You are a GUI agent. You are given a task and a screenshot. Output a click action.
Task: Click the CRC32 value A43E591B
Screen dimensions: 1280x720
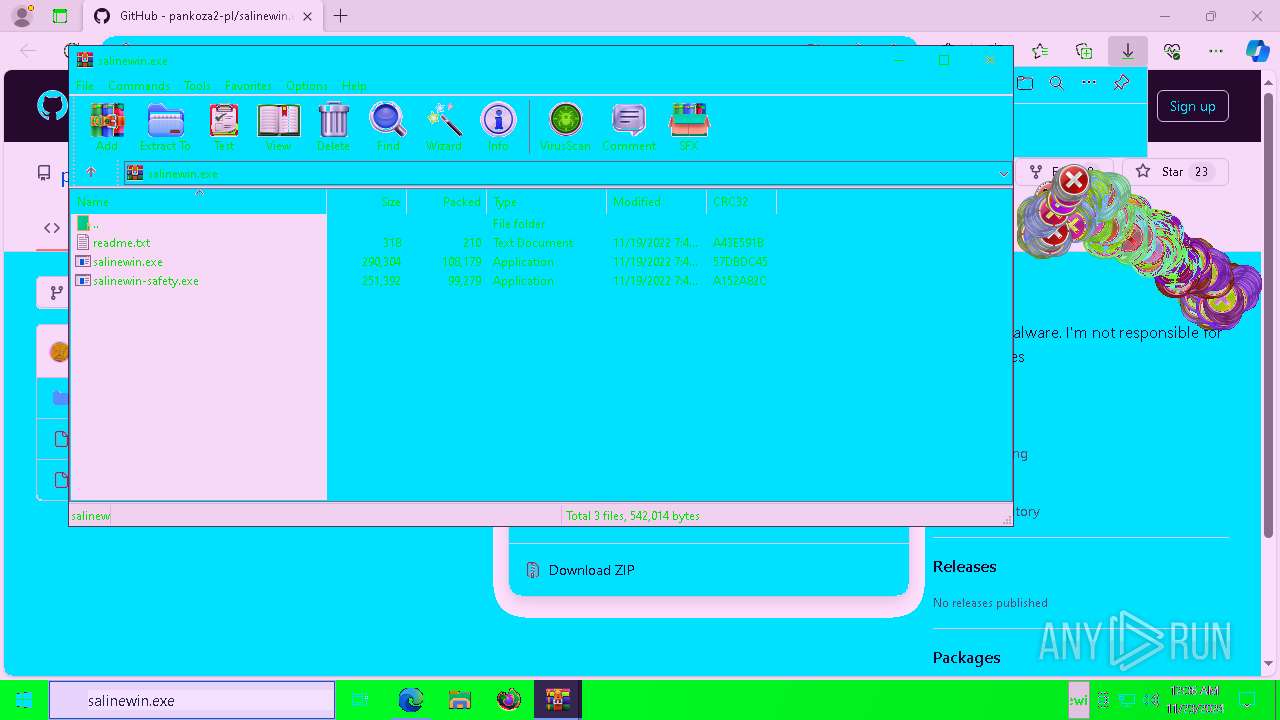pos(738,243)
